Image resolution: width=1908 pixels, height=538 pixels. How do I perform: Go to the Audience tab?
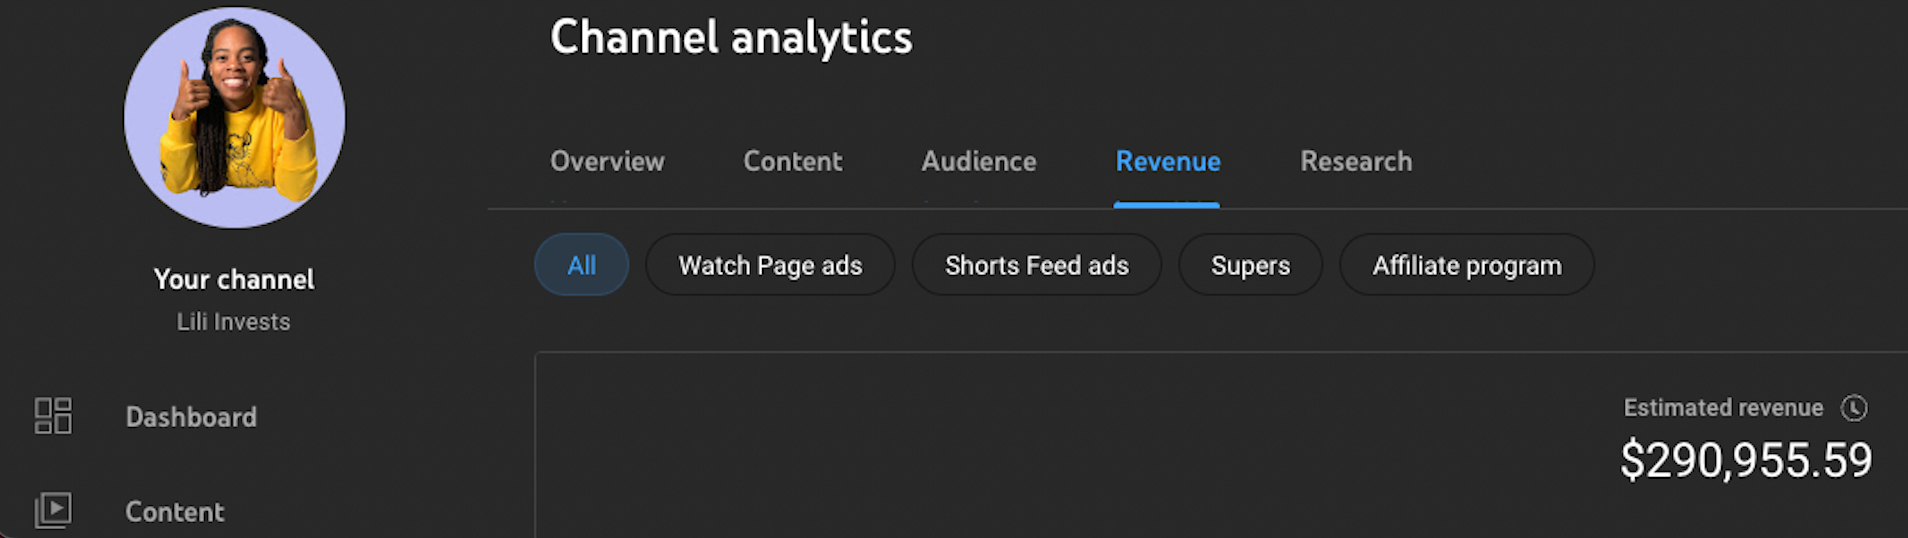(979, 161)
